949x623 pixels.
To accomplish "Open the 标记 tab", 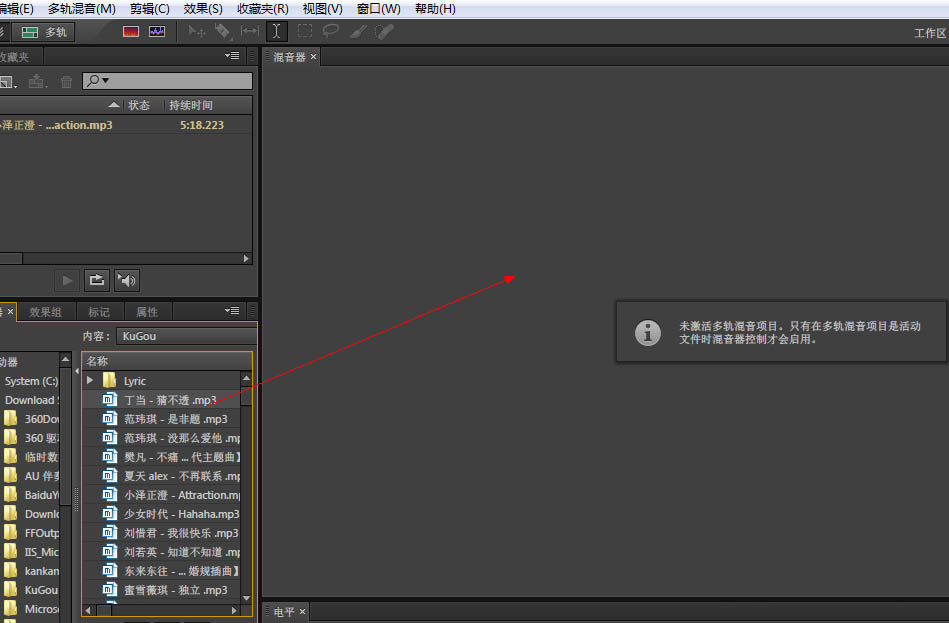I will tap(99, 312).
